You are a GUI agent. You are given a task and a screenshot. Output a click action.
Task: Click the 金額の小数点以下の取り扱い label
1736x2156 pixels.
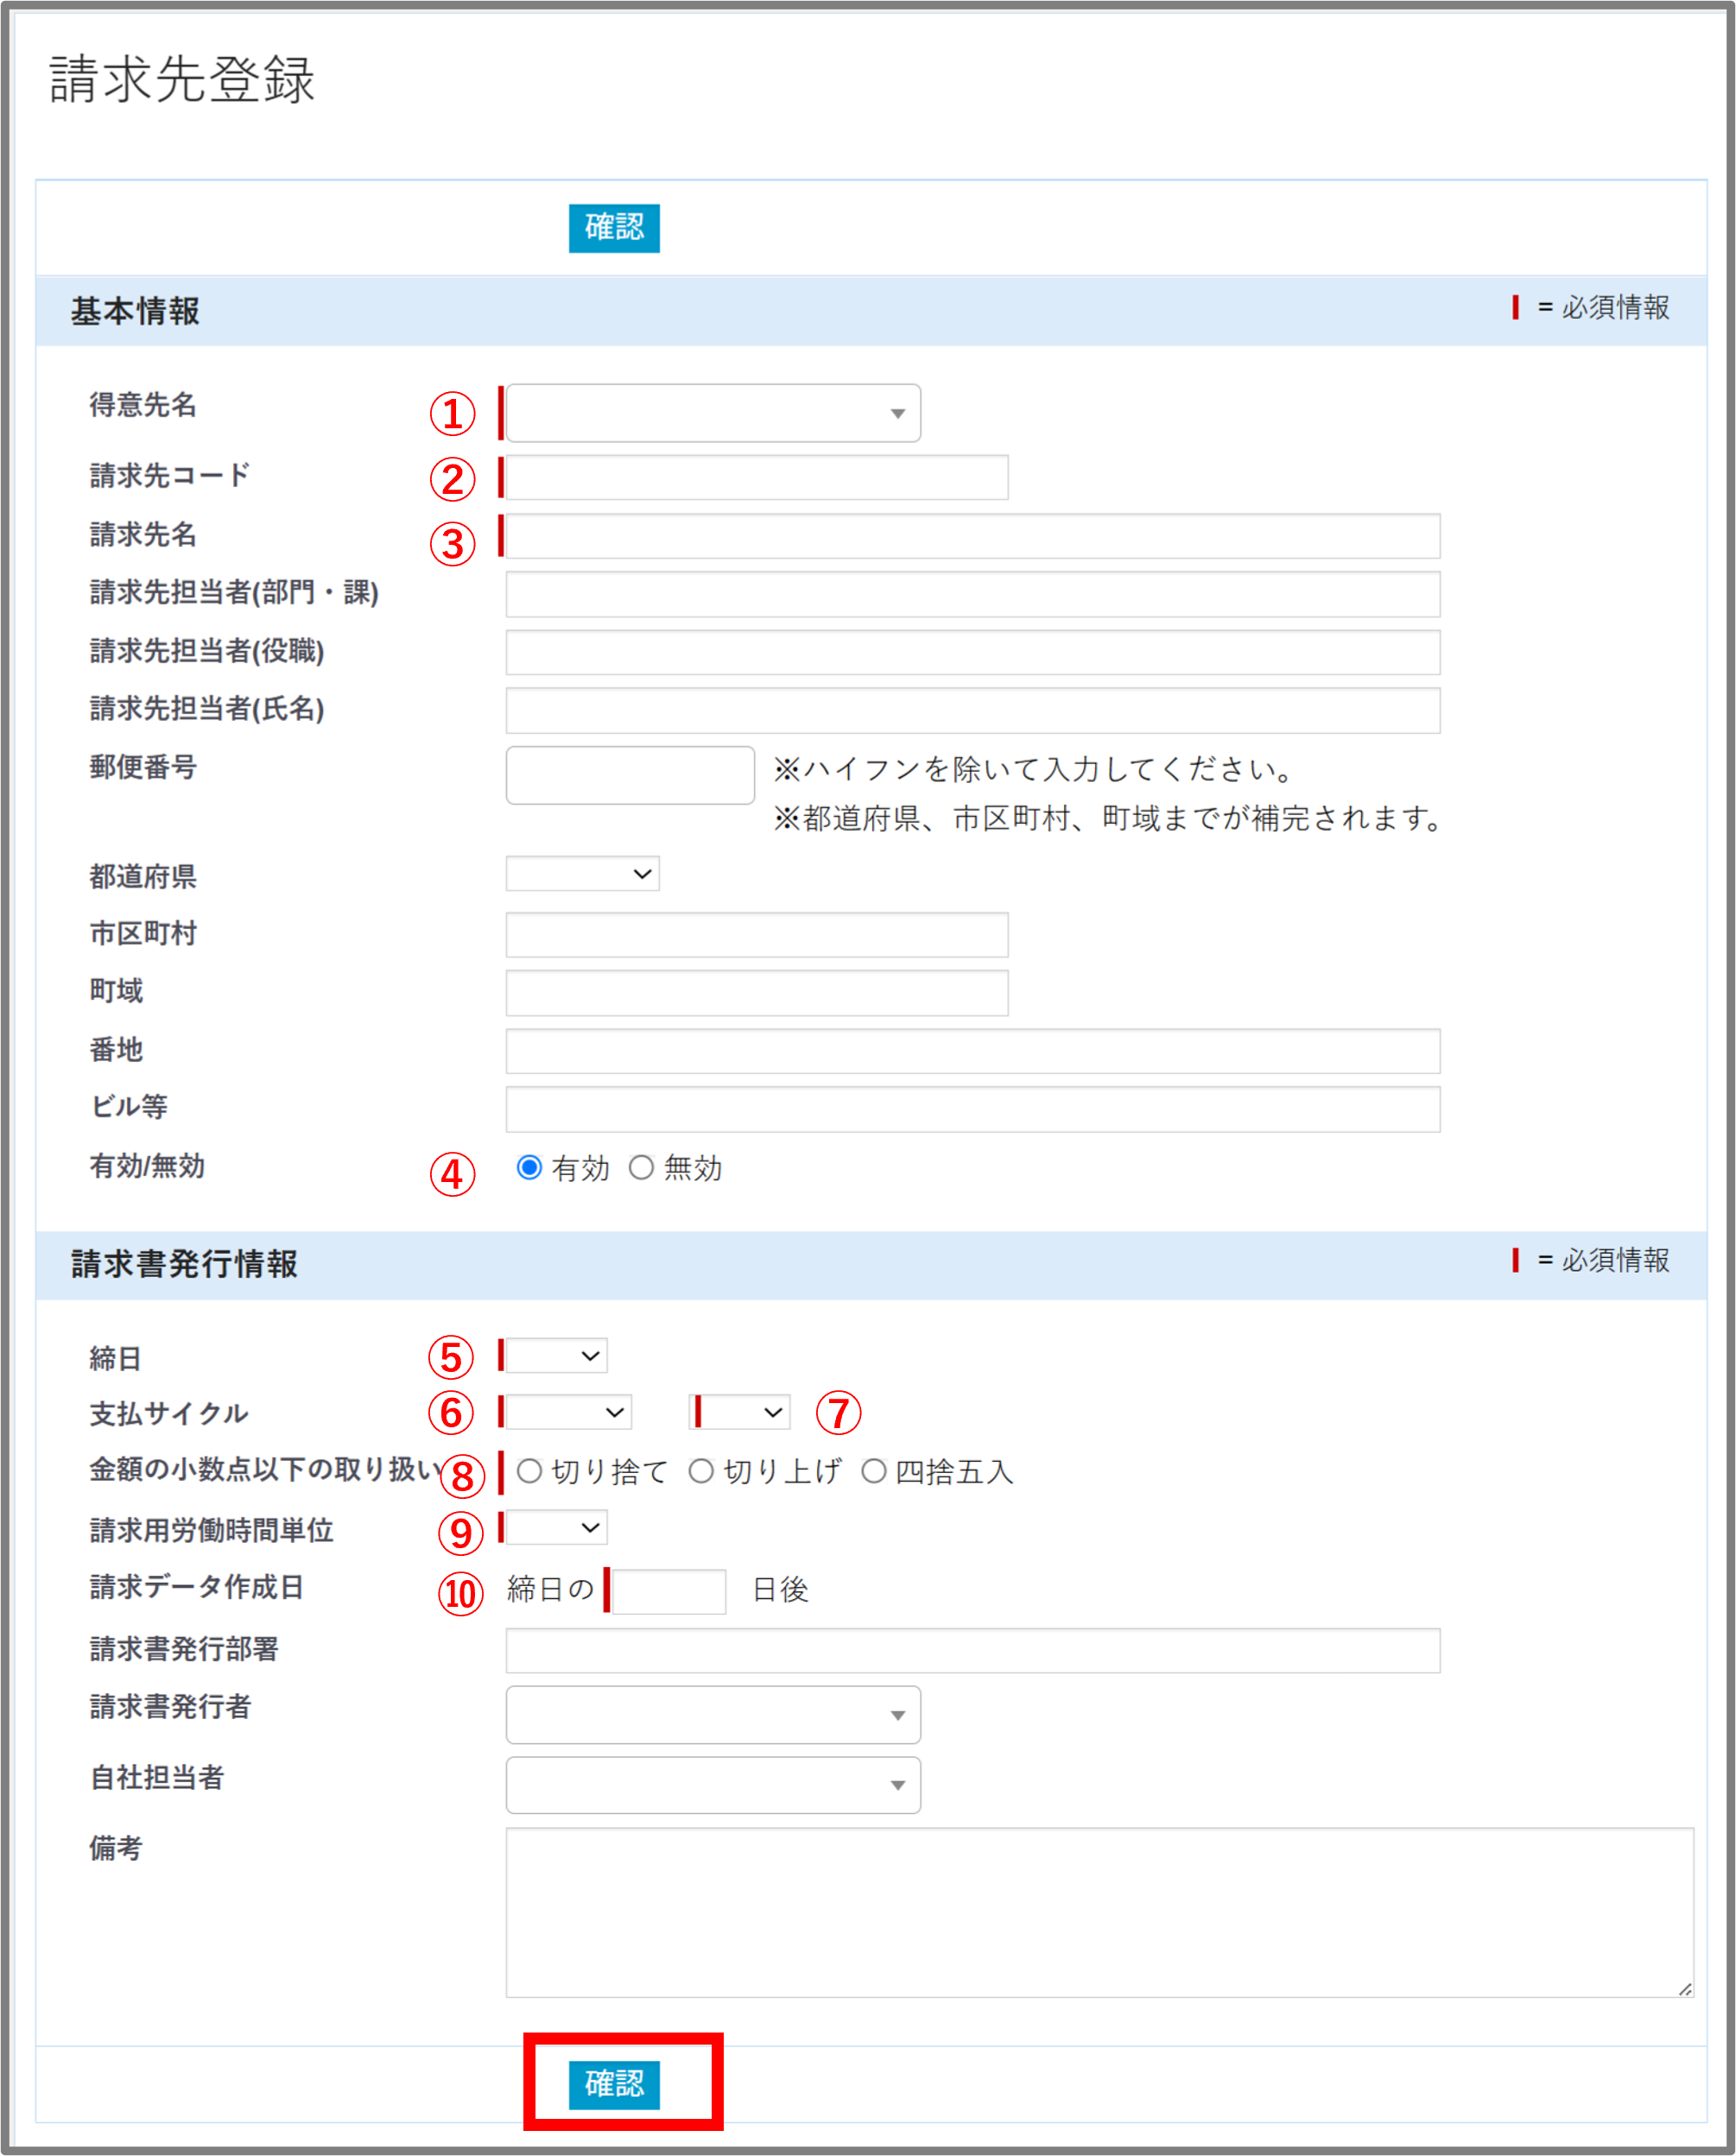[x=265, y=1469]
